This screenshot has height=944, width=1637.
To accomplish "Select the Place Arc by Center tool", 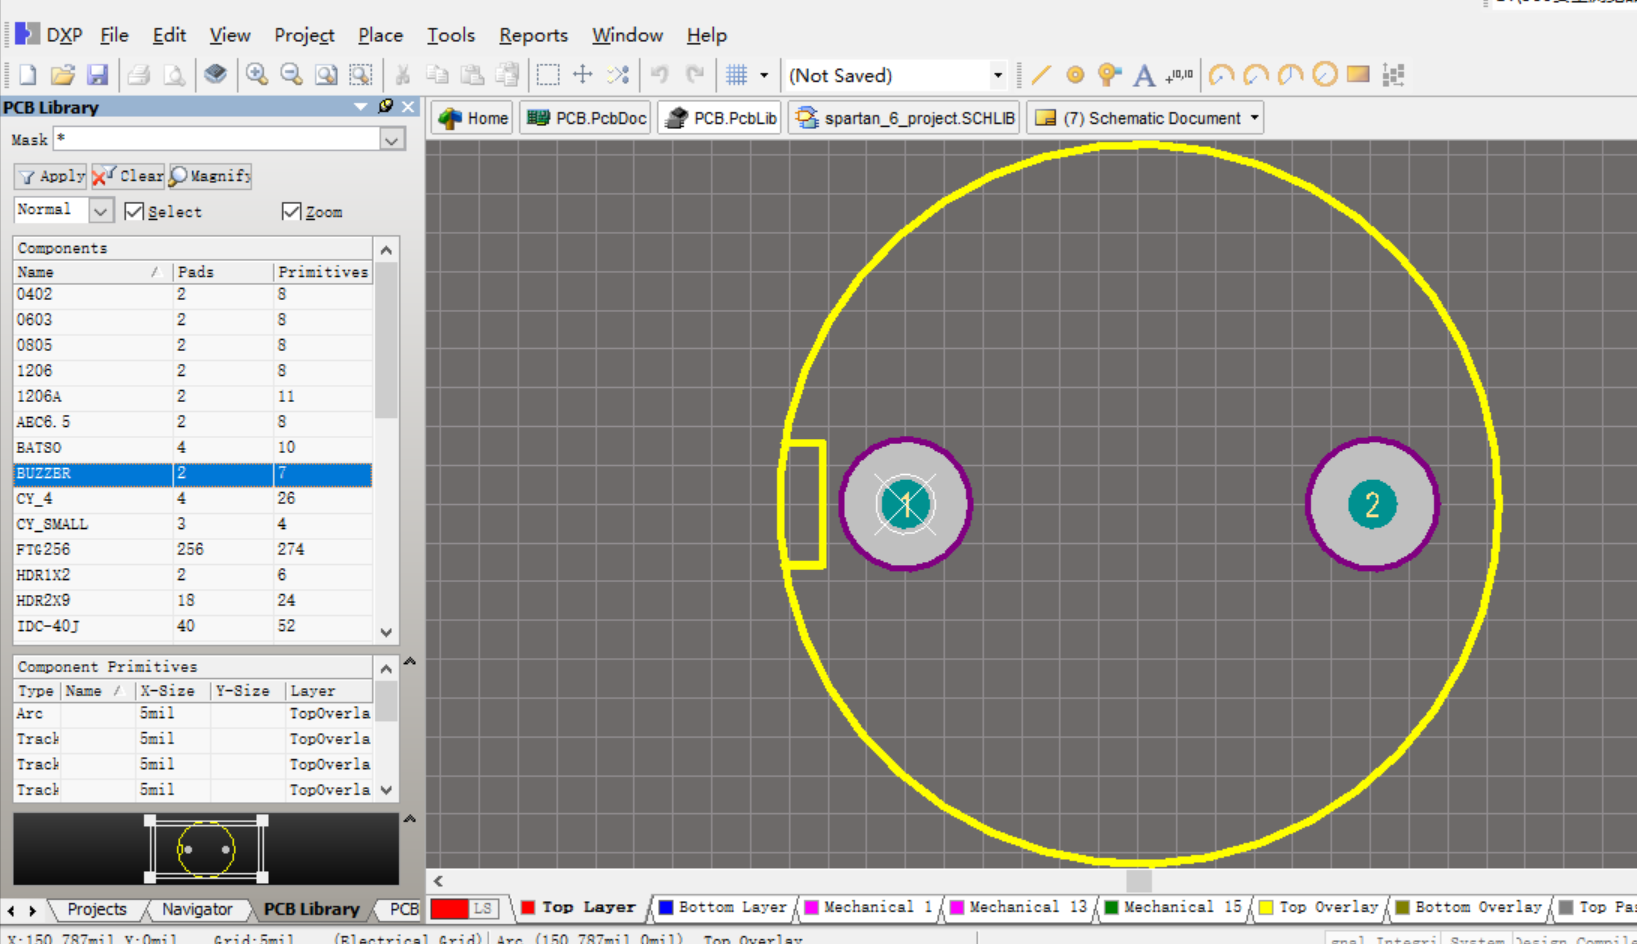I will [x=1221, y=75].
